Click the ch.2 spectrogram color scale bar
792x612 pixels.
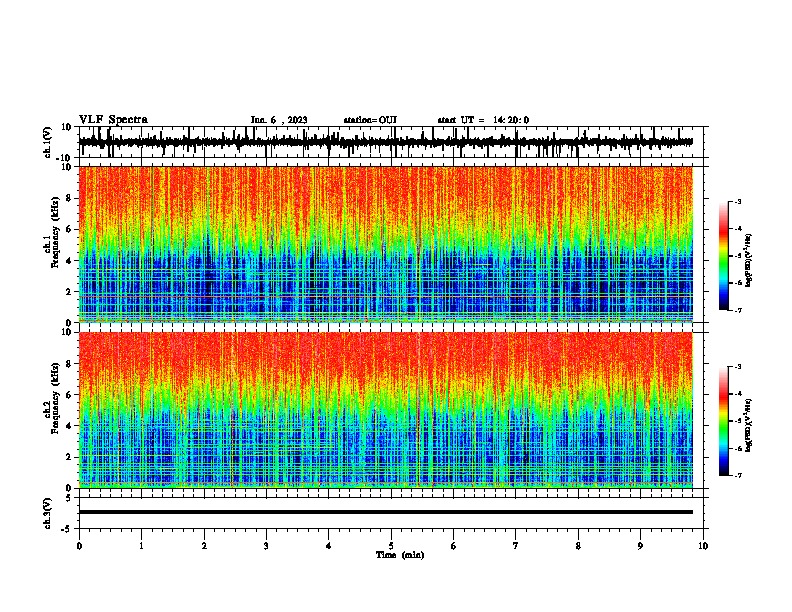723,421
